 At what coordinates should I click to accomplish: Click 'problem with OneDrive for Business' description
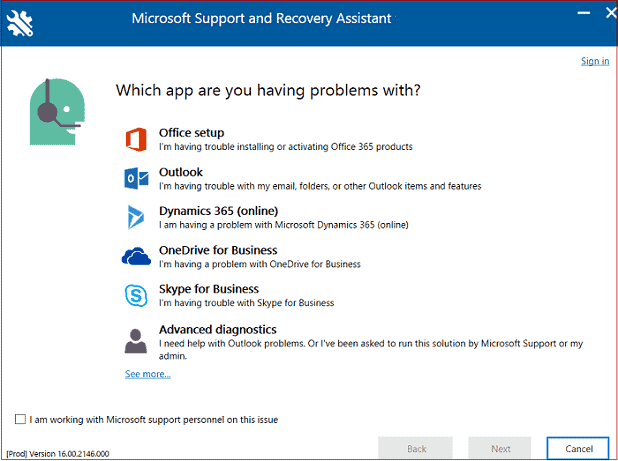click(x=260, y=264)
